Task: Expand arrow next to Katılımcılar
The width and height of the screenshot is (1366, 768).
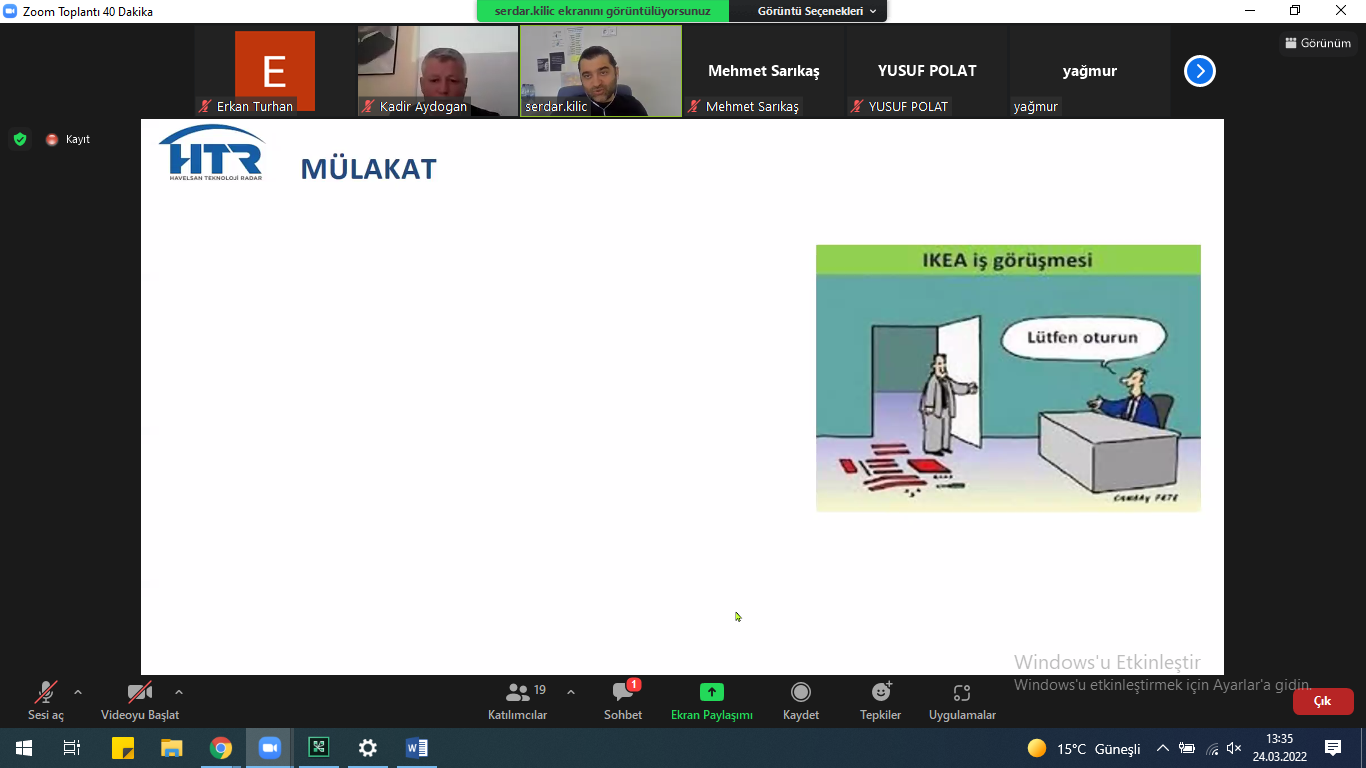Action: (x=571, y=692)
